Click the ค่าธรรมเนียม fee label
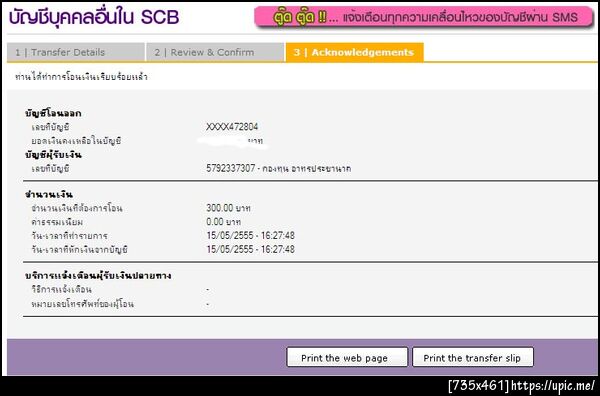This screenshot has width=600, height=396. (x=57, y=222)
